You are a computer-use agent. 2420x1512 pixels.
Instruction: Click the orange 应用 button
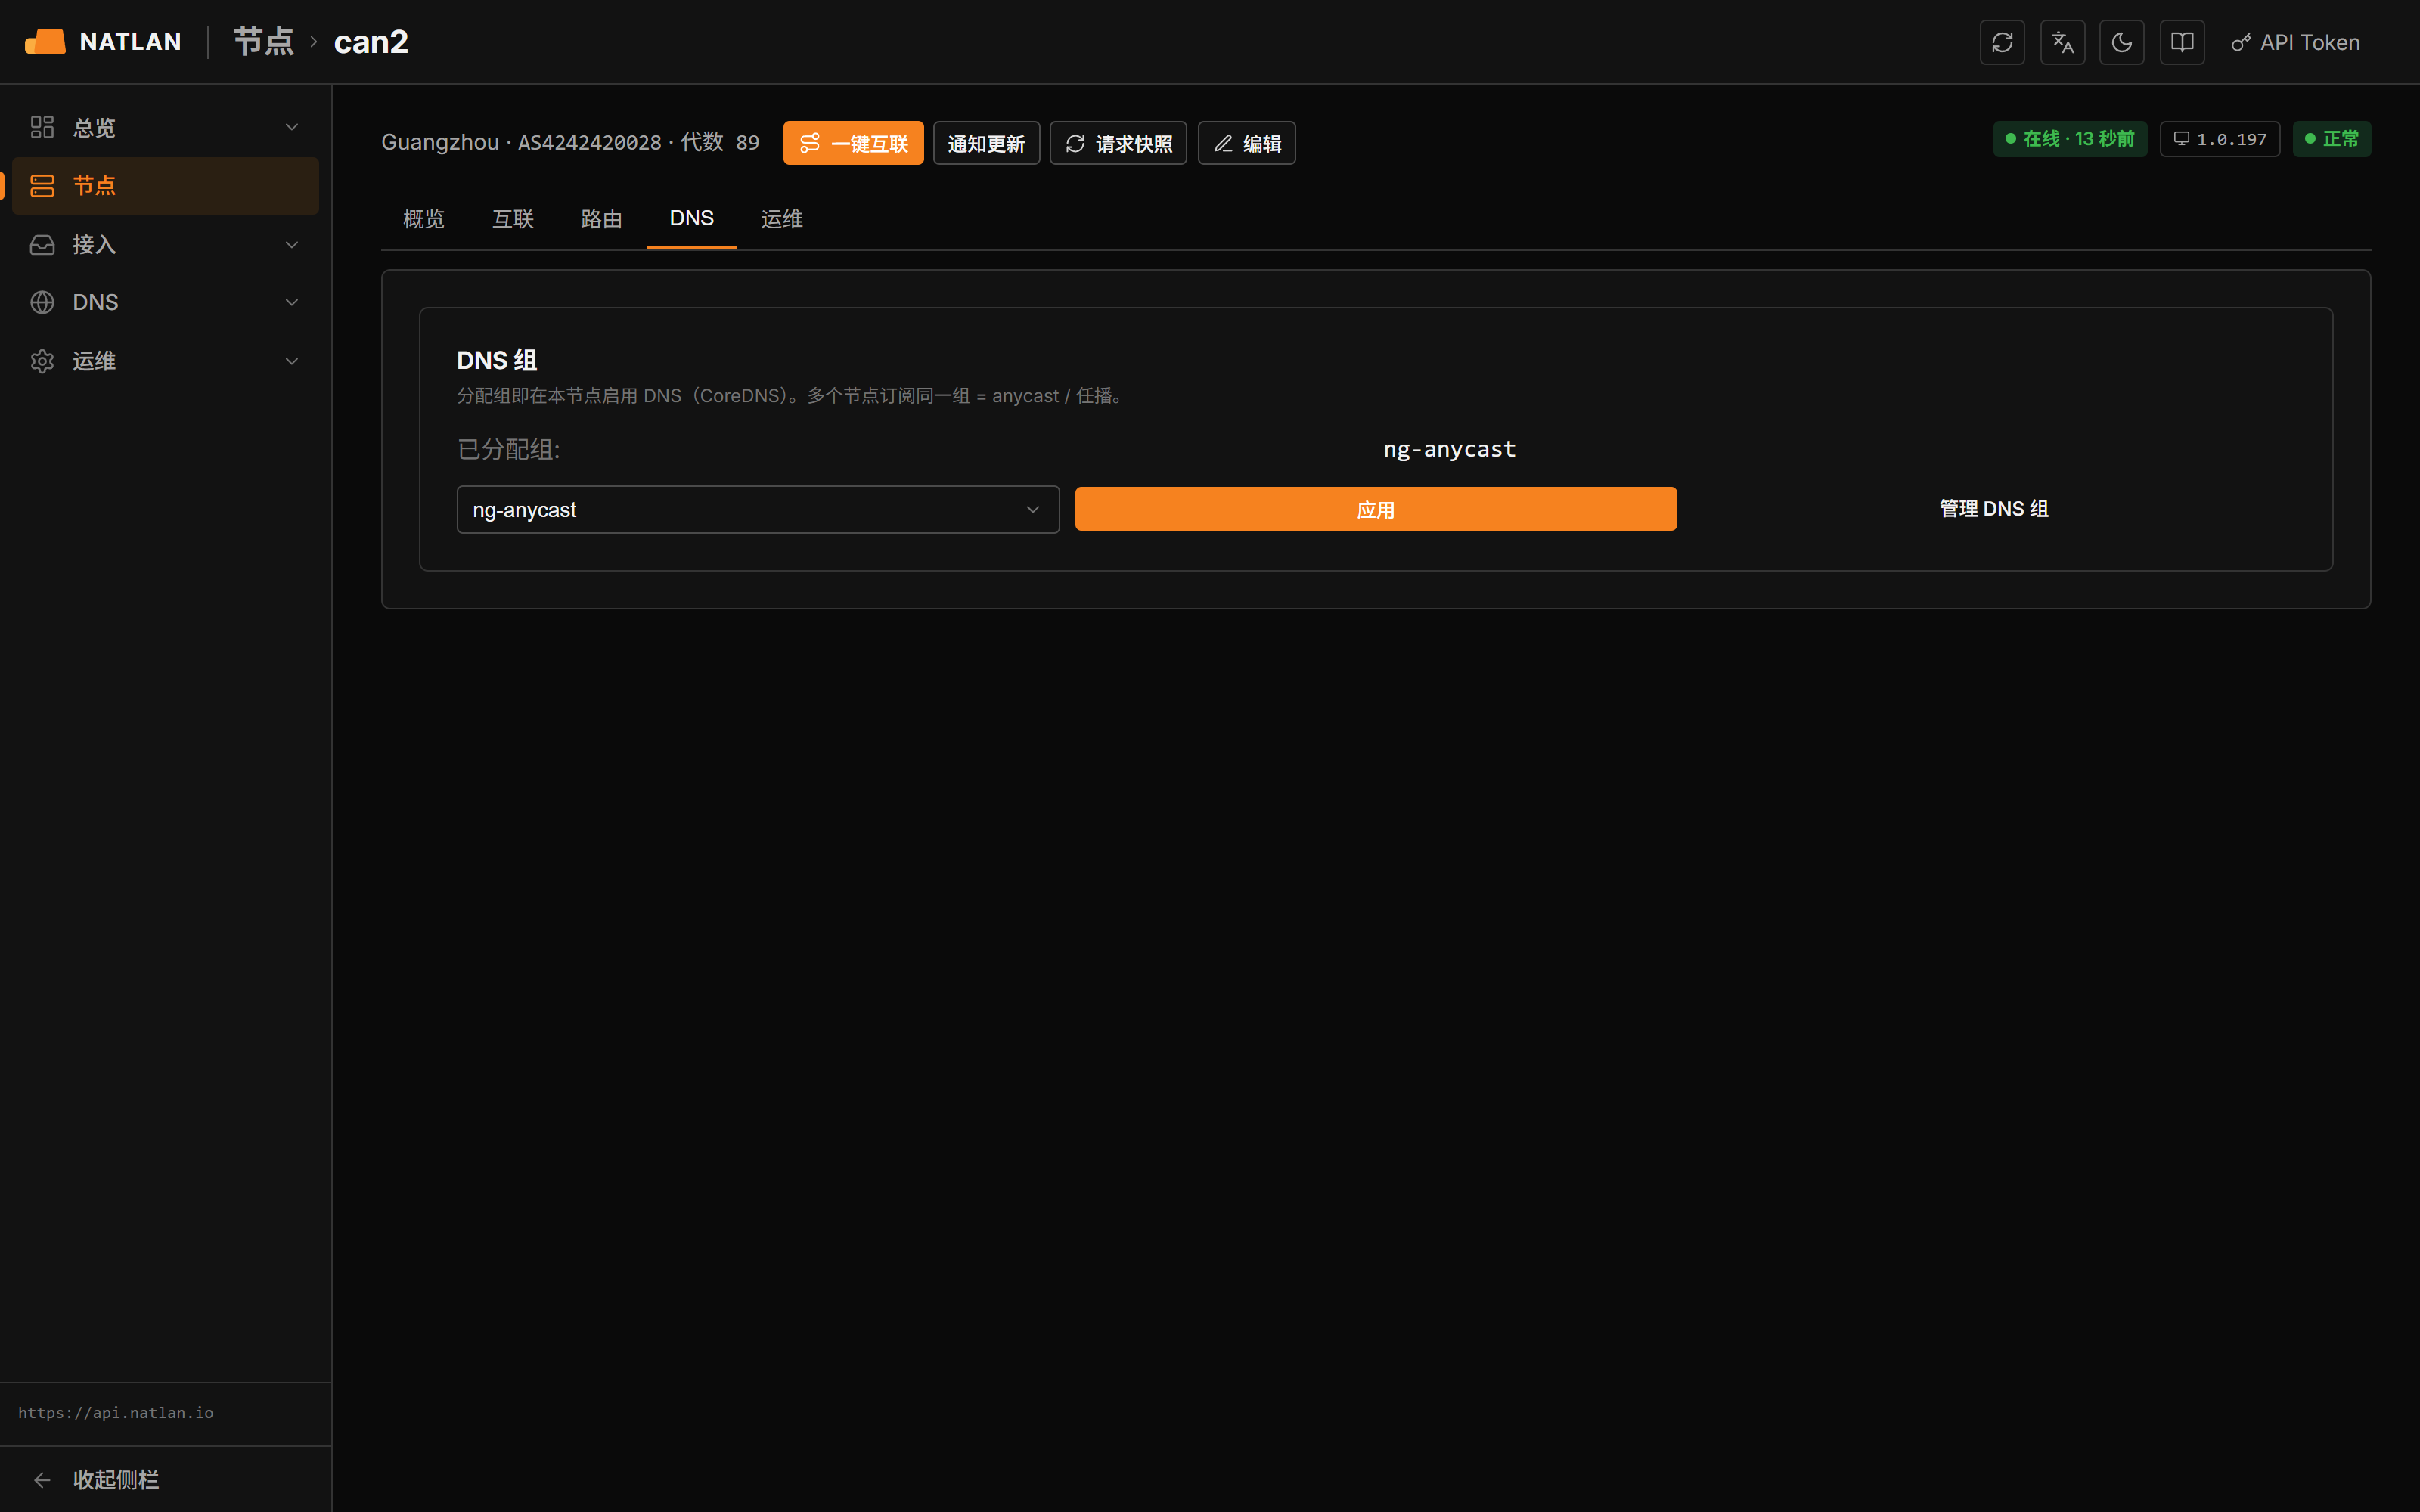[x=1376, y=509]
